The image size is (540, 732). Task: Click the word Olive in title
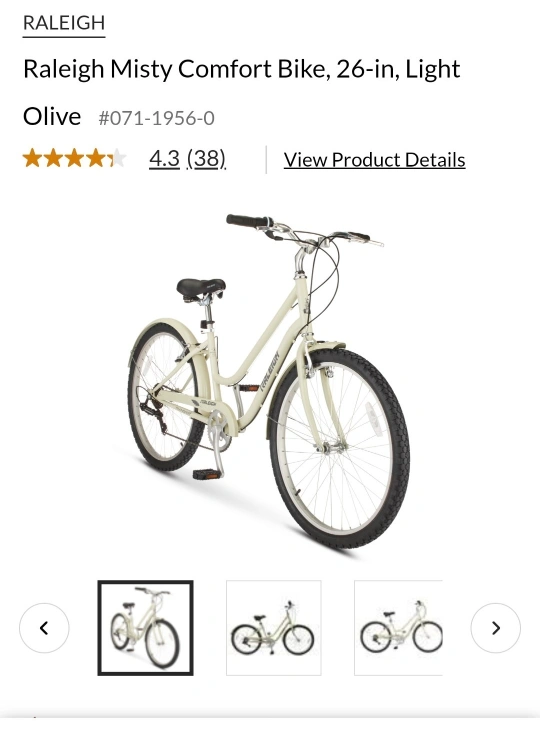pos(52,117)
